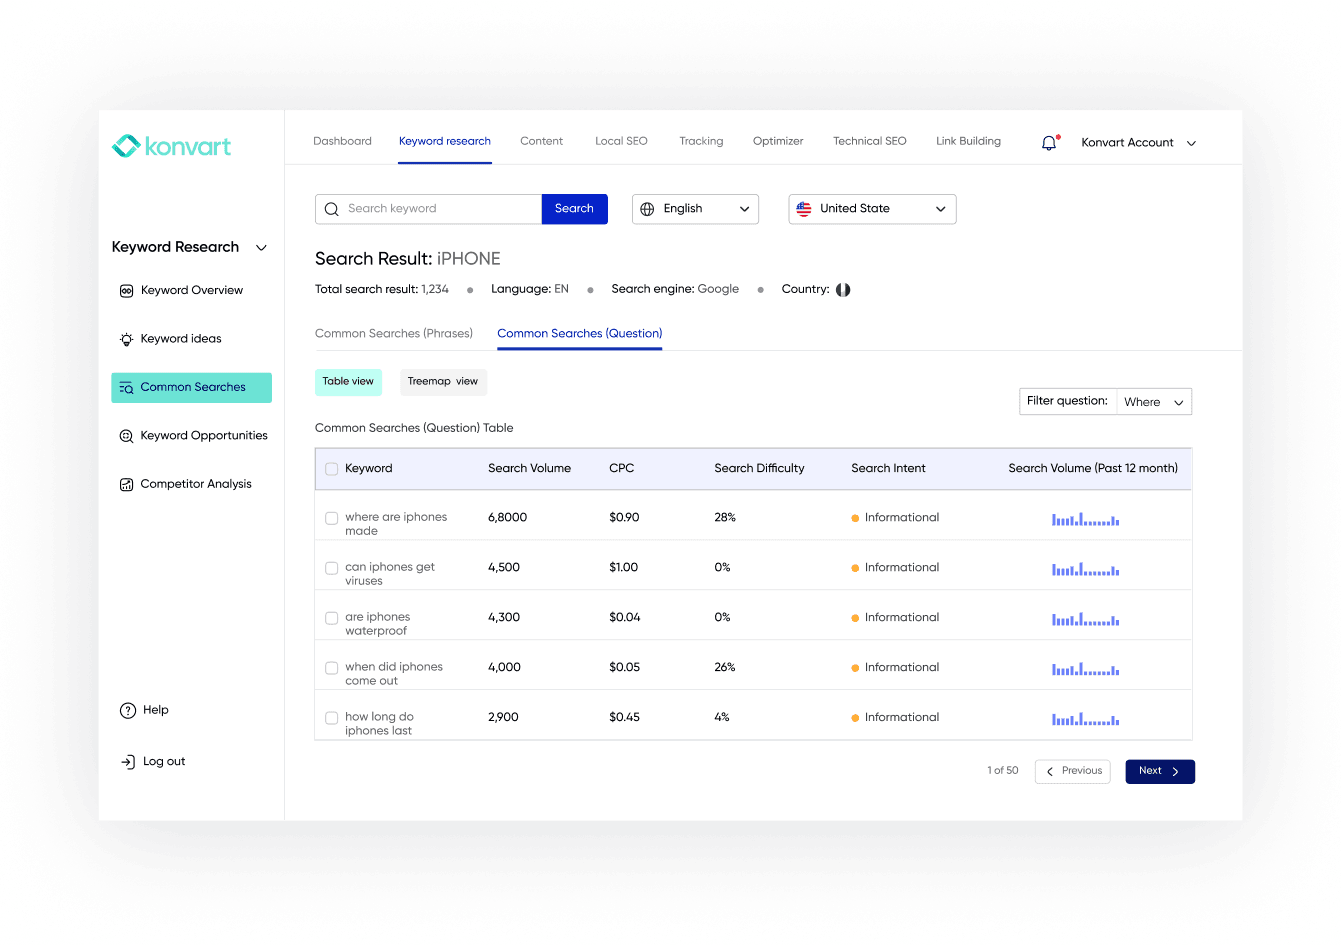Click the Log out arrow icon
This screenshot has height=945, width=1341.
[x=127, y=762]
